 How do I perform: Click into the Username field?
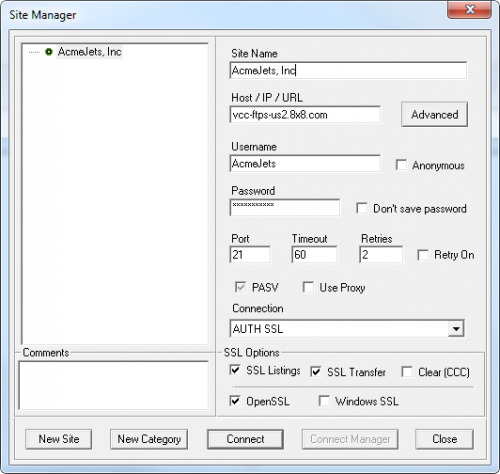click(305, 163)
